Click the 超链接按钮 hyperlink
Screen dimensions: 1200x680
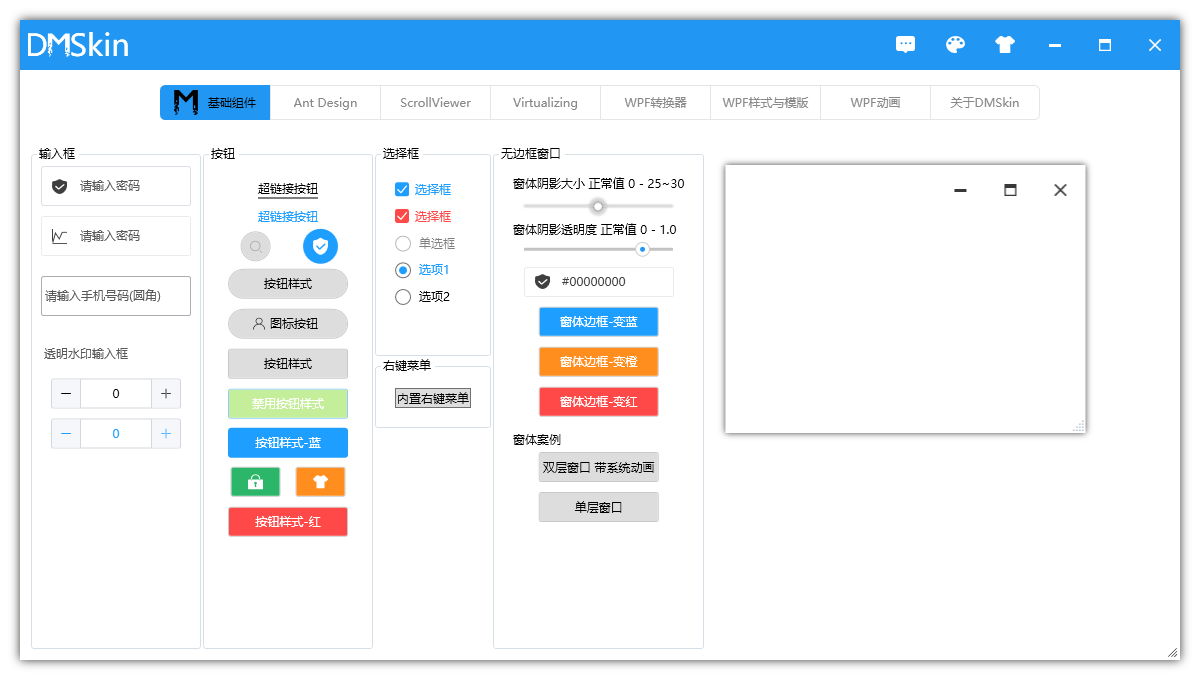287,190
